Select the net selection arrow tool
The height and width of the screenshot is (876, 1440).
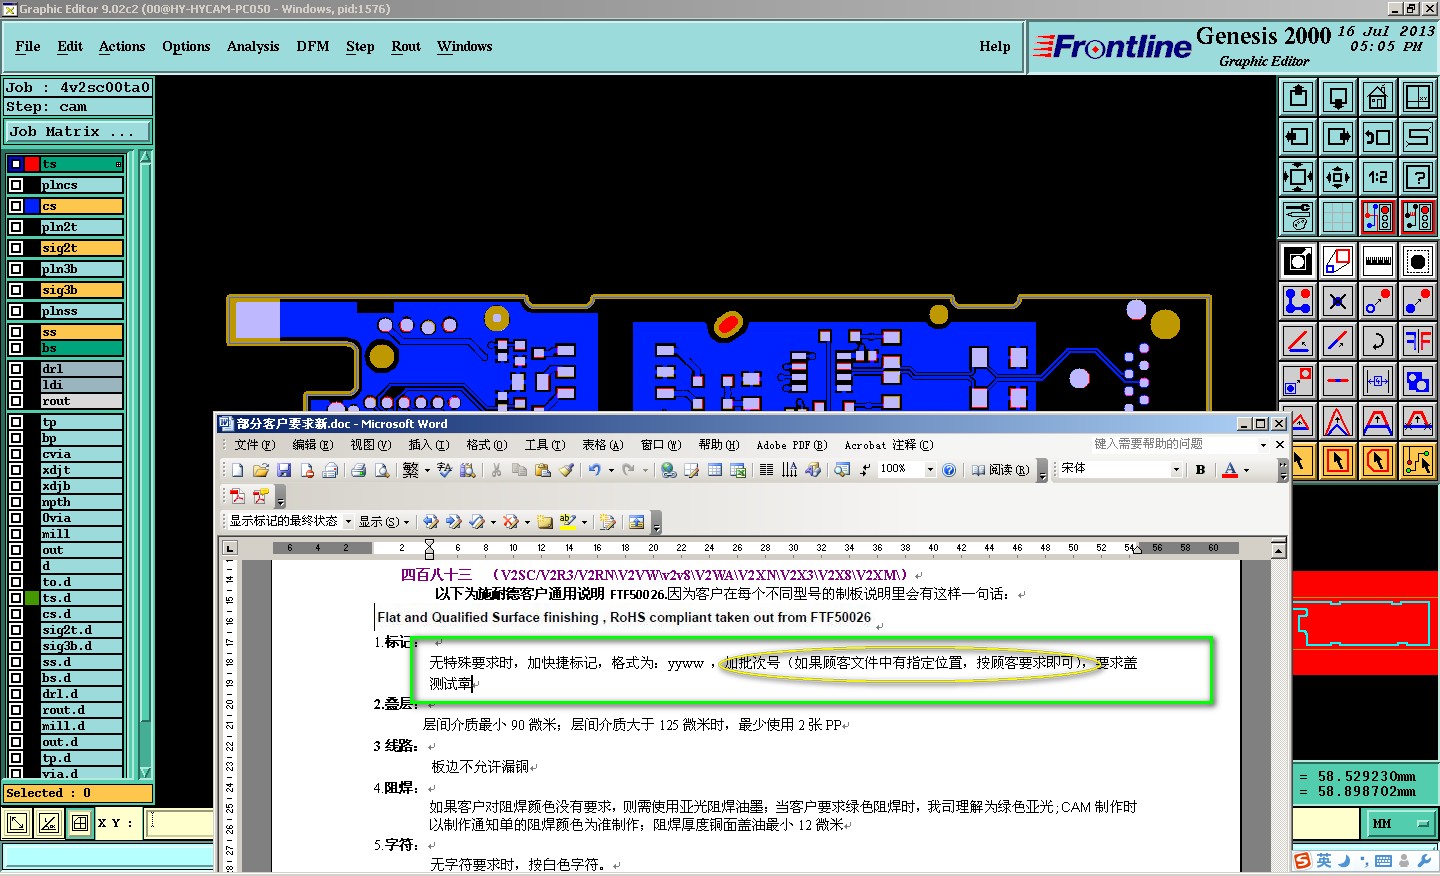[x=1418, y=461]
